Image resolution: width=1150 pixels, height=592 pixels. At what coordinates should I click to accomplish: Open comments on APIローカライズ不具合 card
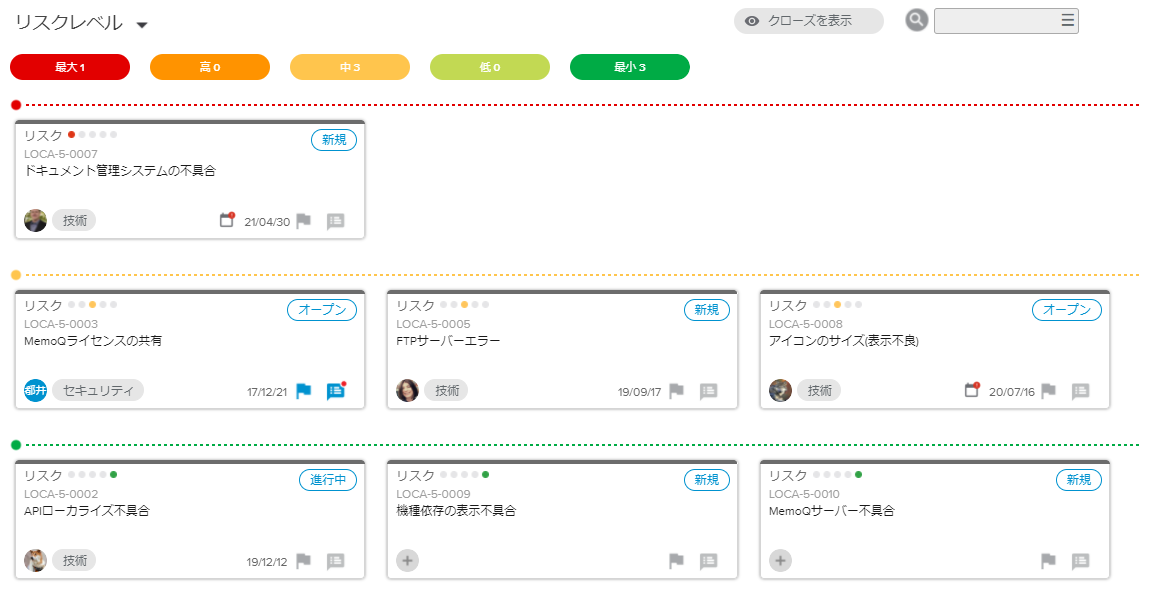click(x=336, y=561)
